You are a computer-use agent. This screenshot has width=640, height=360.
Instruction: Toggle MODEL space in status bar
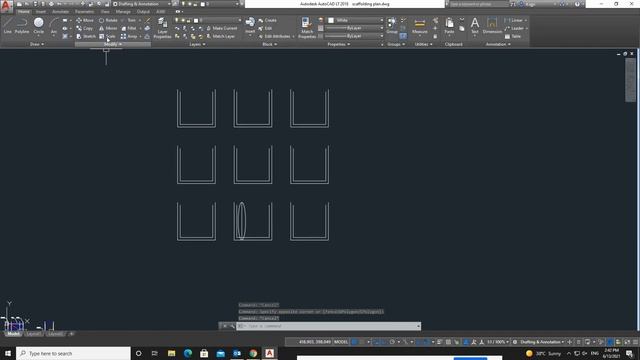pos(341,342)
